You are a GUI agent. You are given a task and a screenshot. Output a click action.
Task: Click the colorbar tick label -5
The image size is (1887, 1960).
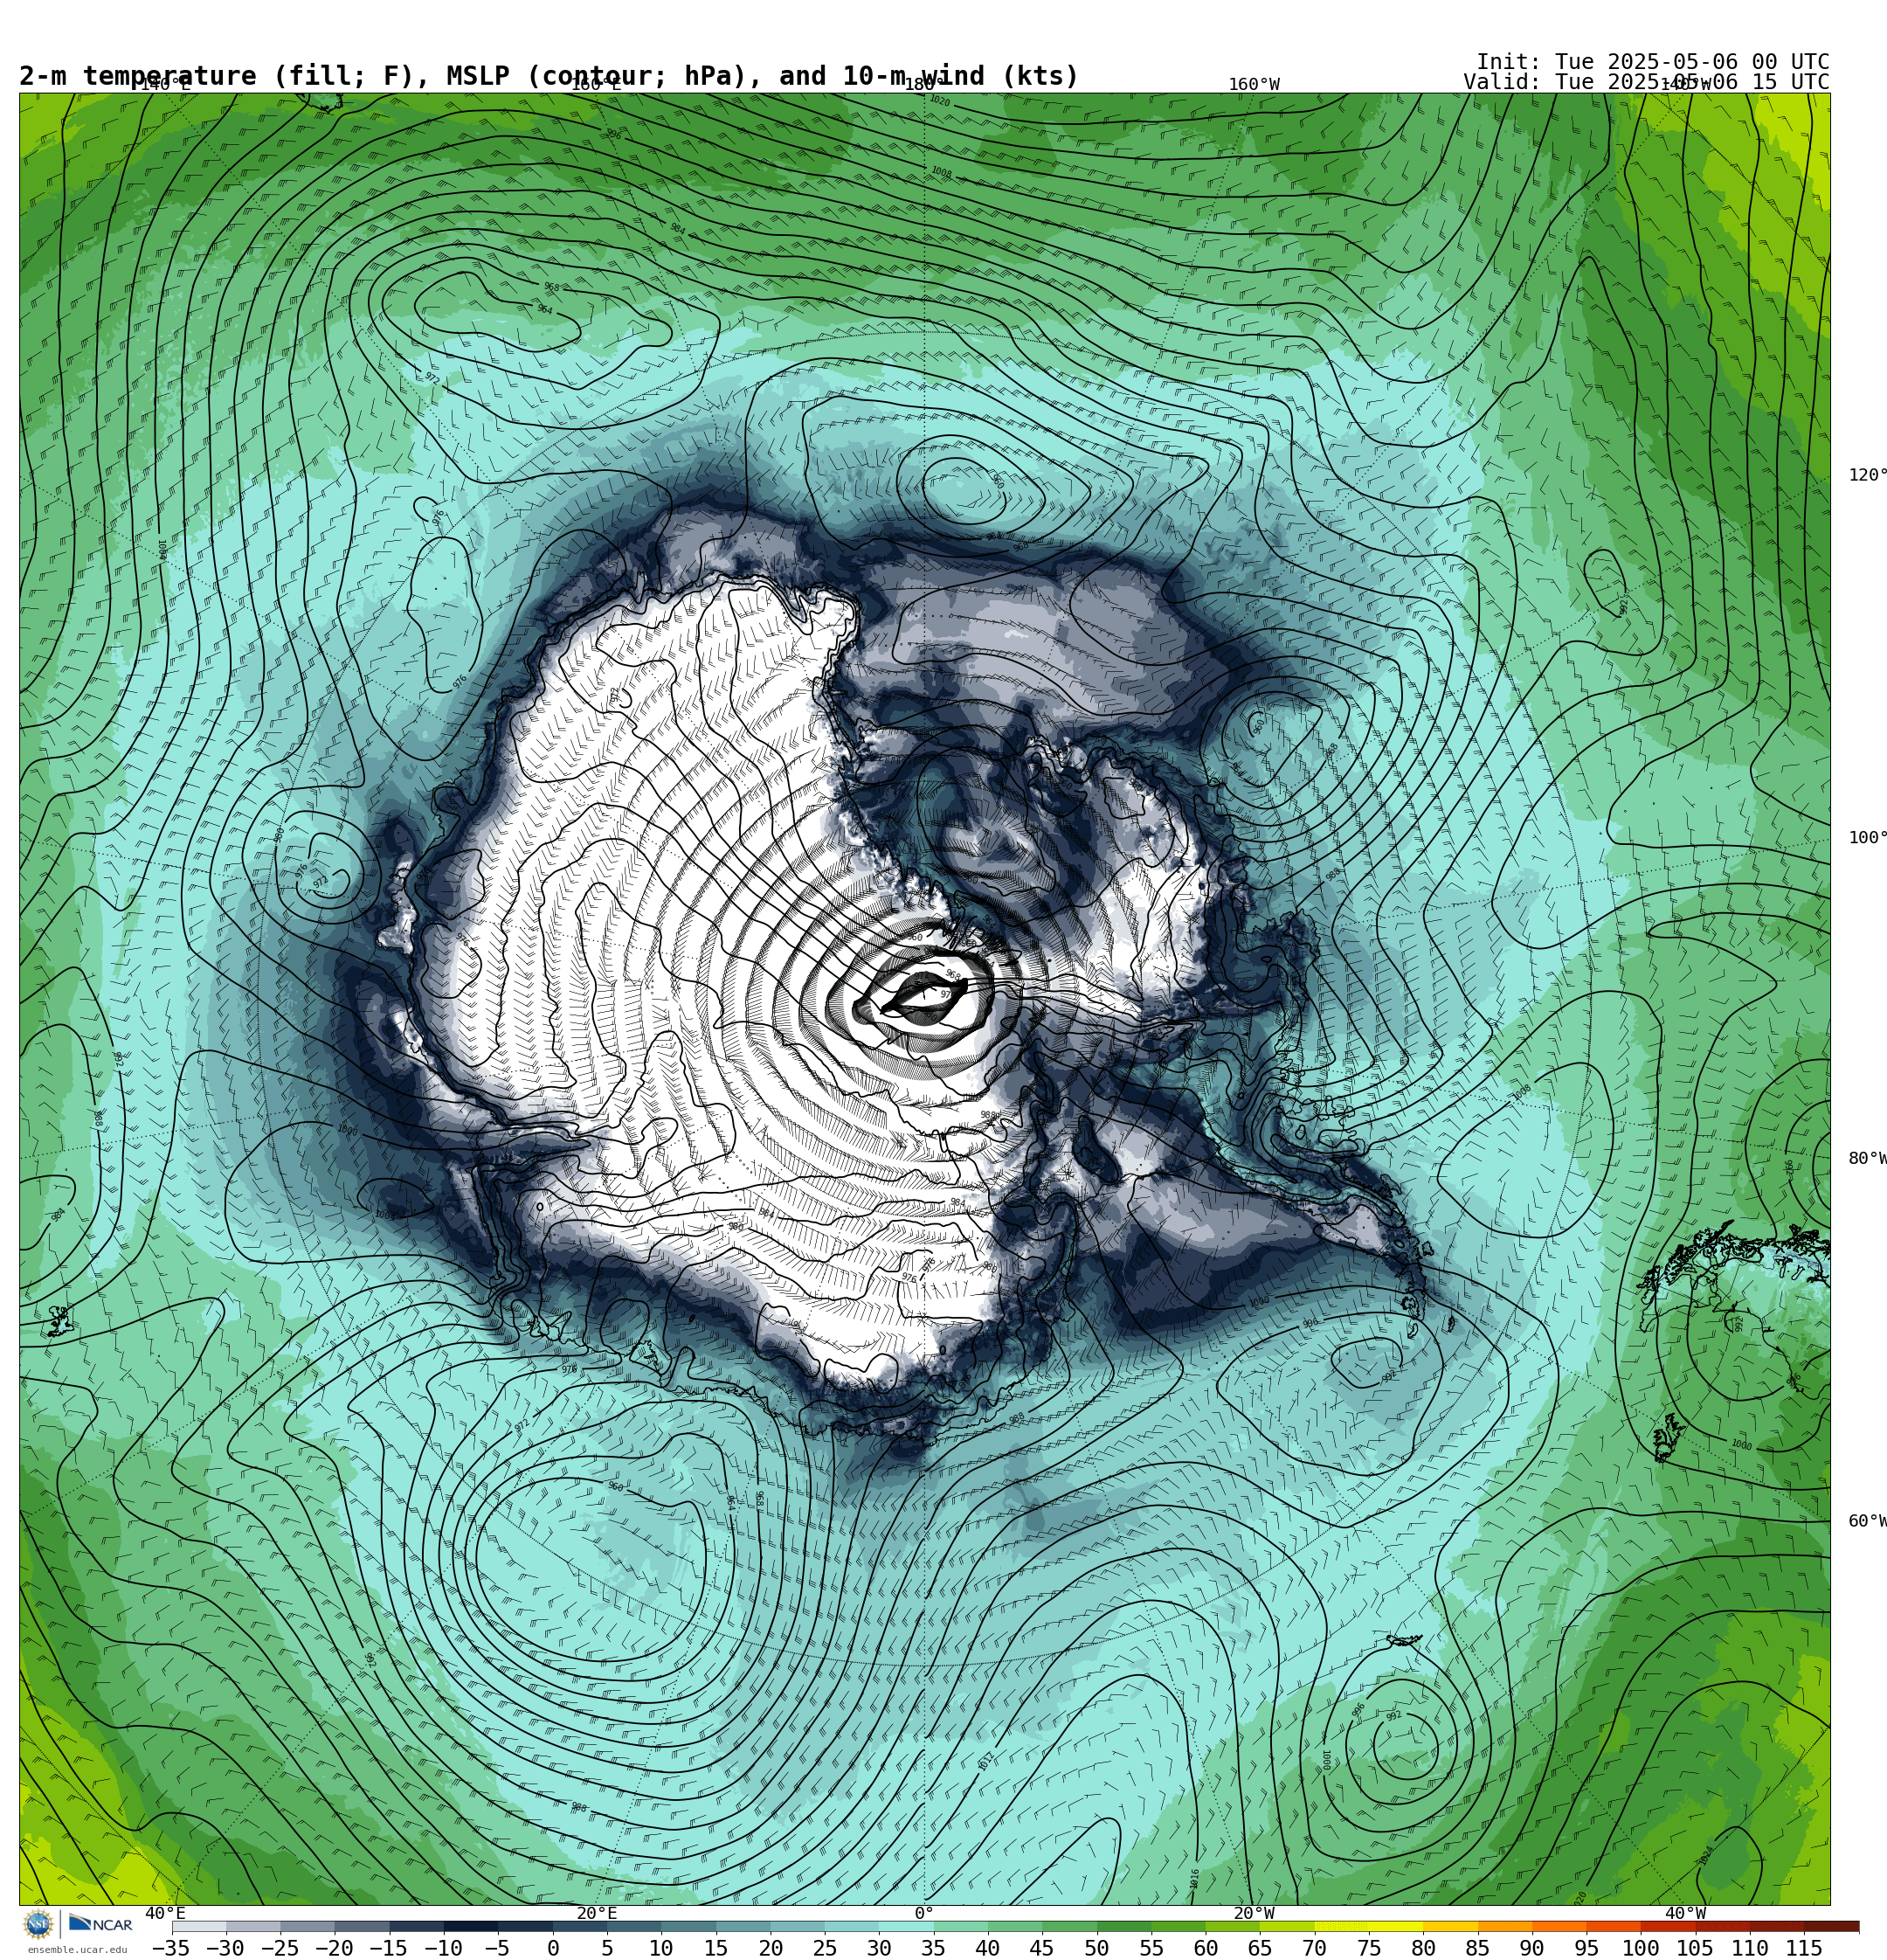click(x=498, y=1948)
